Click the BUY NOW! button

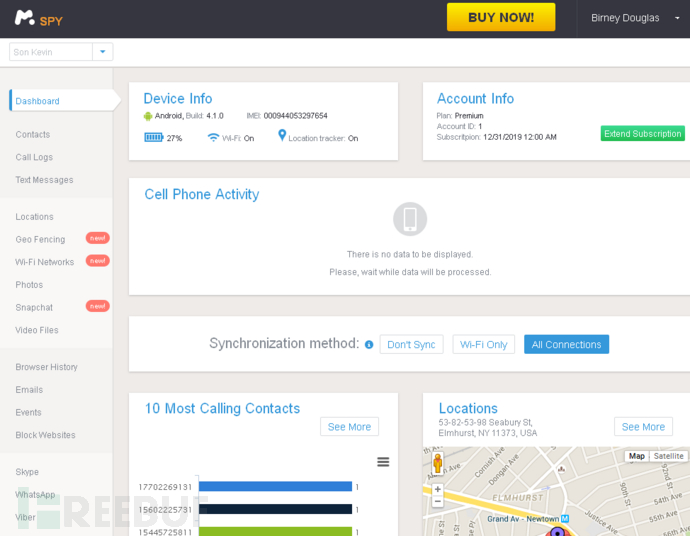pos(501,17)
